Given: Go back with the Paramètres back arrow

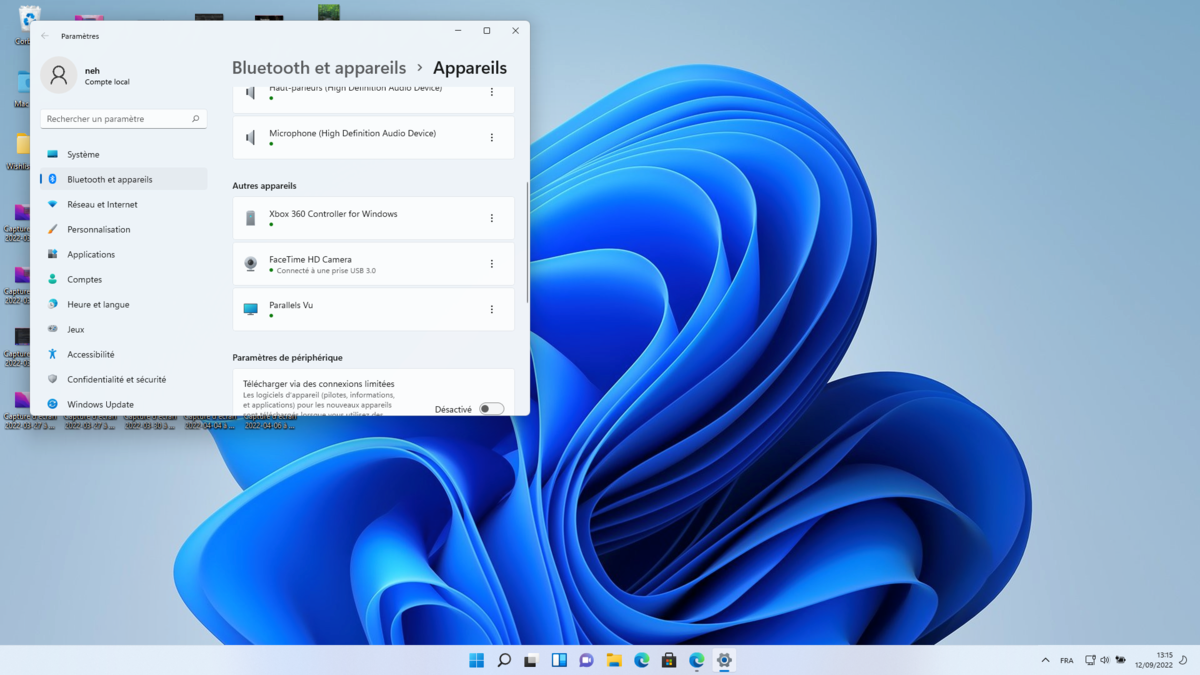Looking at the screenshot, I should coord(45,36).
